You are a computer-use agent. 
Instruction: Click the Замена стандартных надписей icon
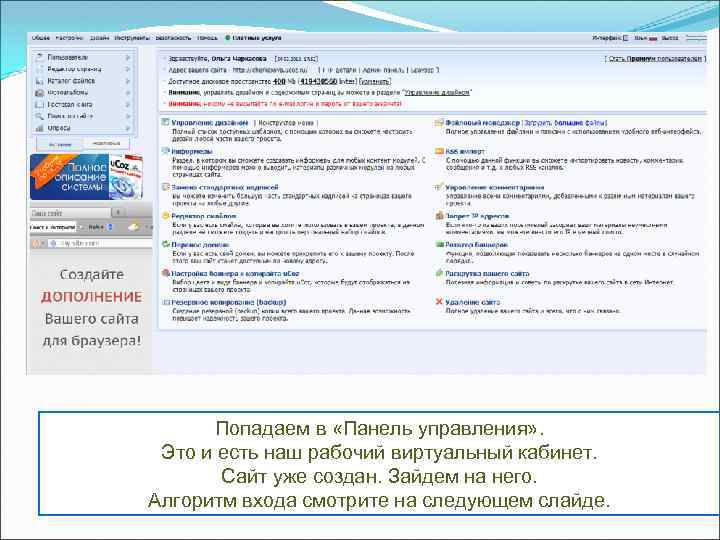pos(165,187)
